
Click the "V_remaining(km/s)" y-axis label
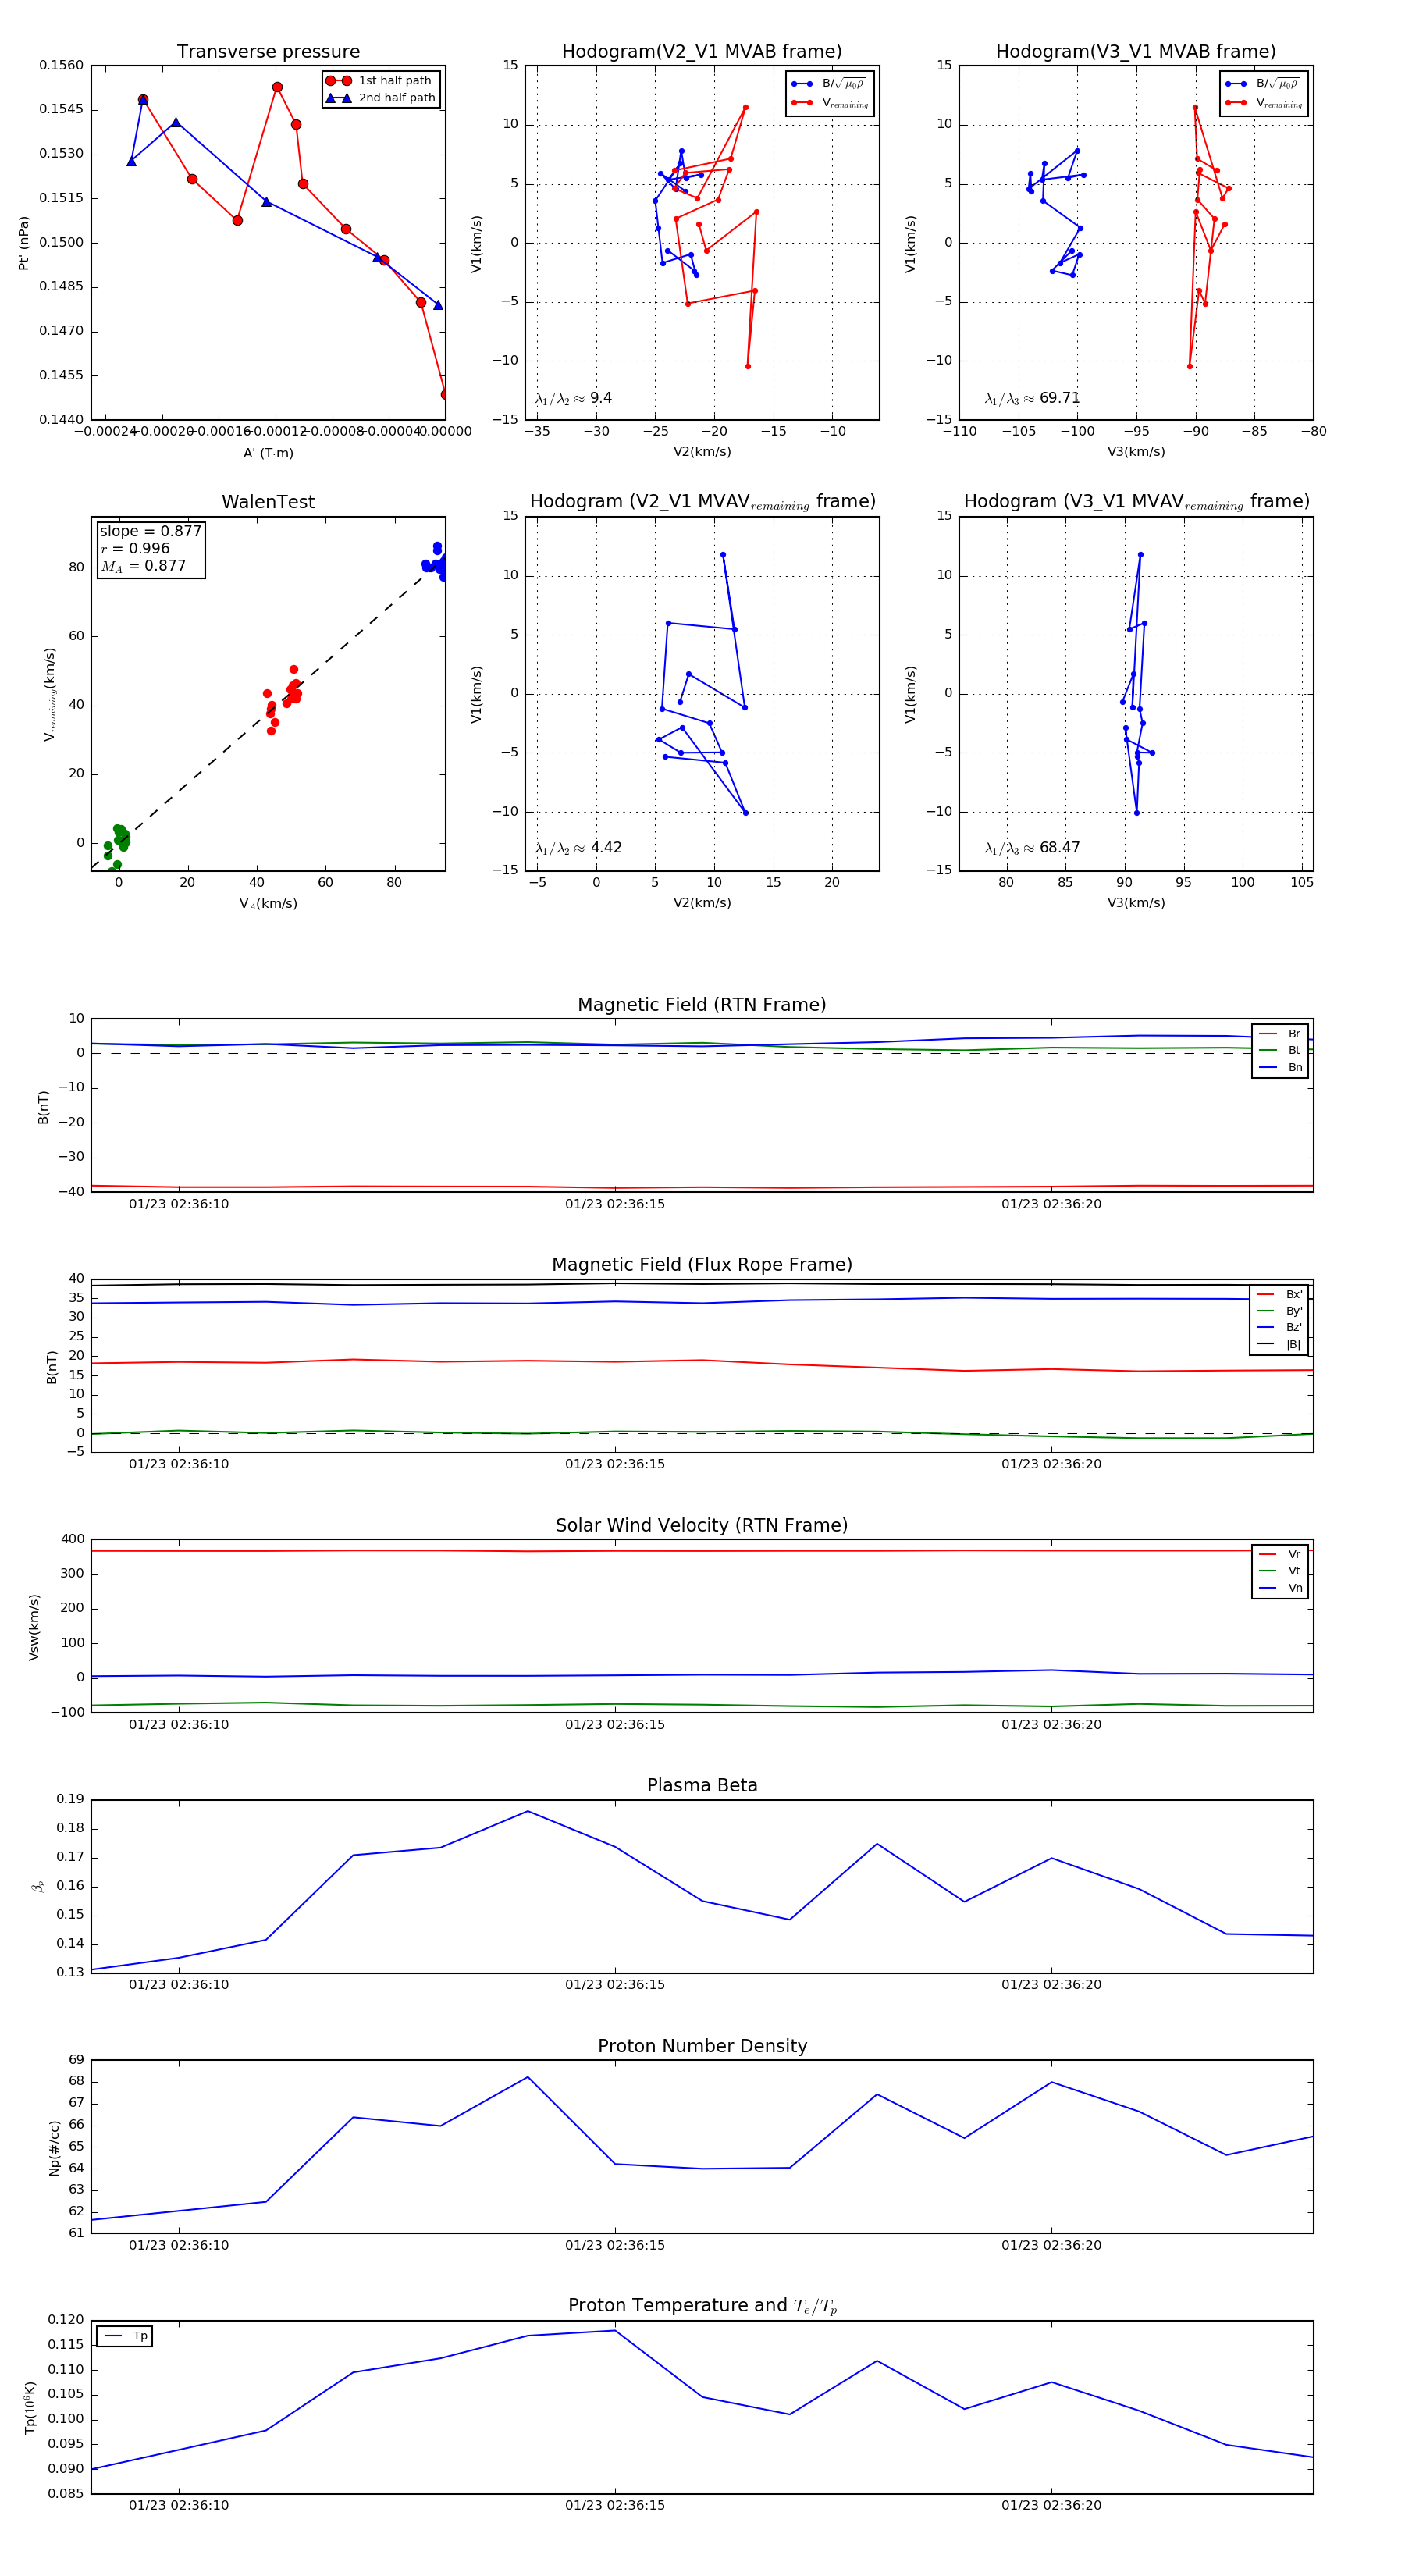click(50, 694)
